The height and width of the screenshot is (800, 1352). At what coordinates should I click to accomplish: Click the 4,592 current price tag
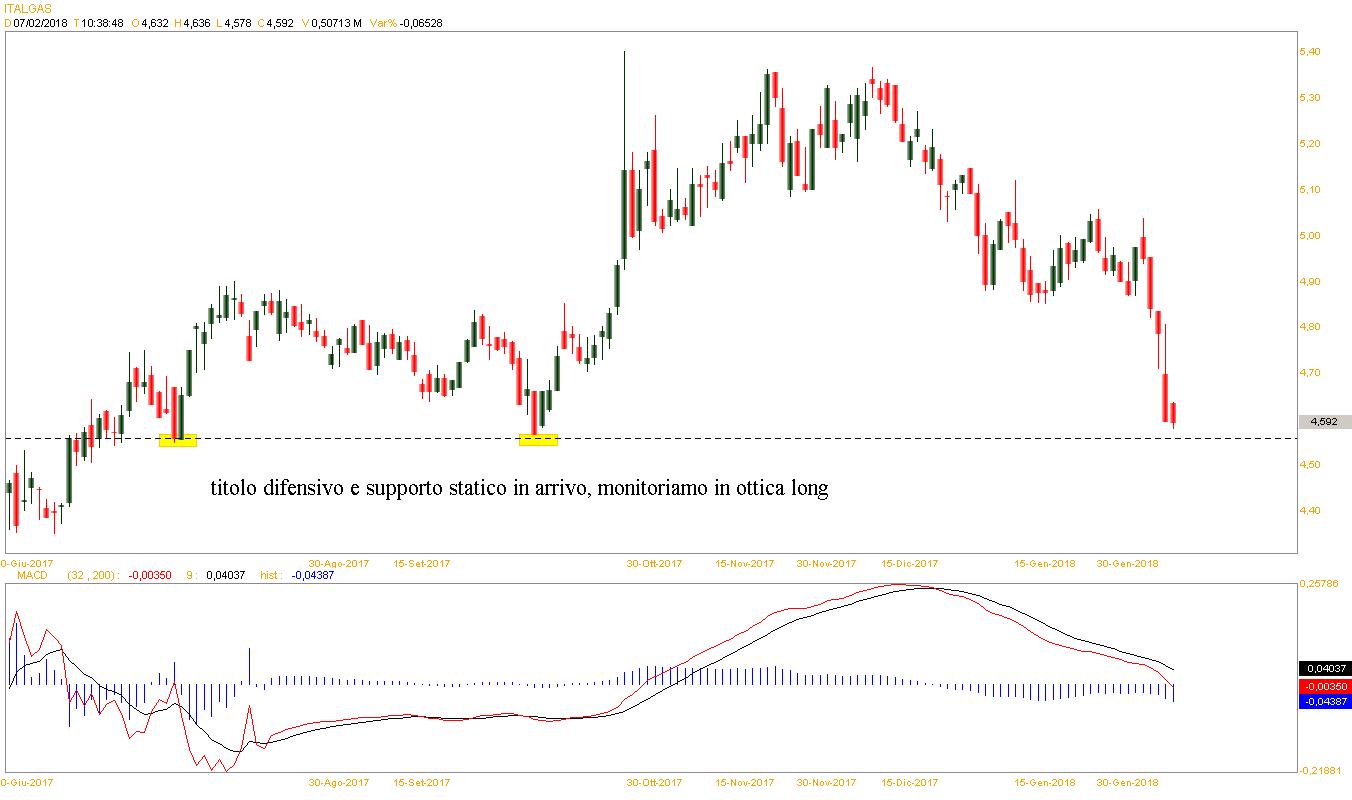tap(1323, 422)
